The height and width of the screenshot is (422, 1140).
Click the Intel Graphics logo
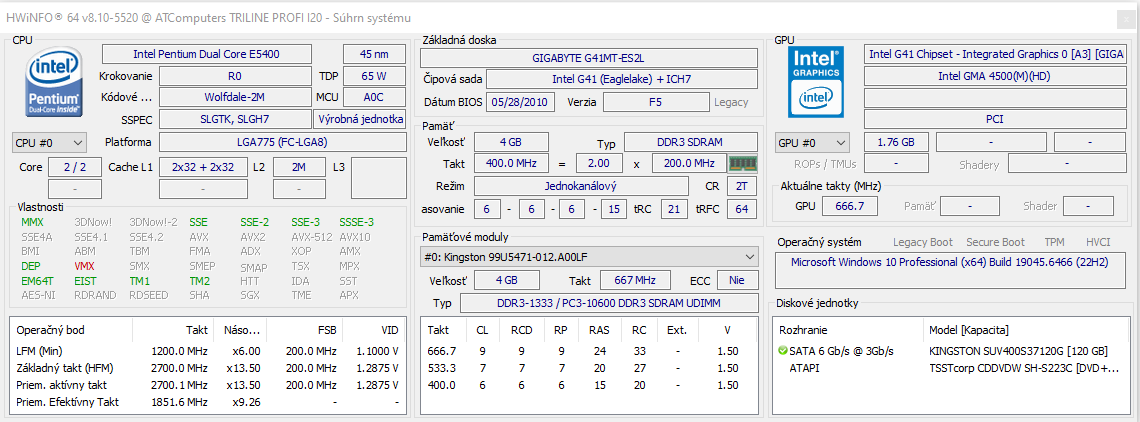click(816, 82)
